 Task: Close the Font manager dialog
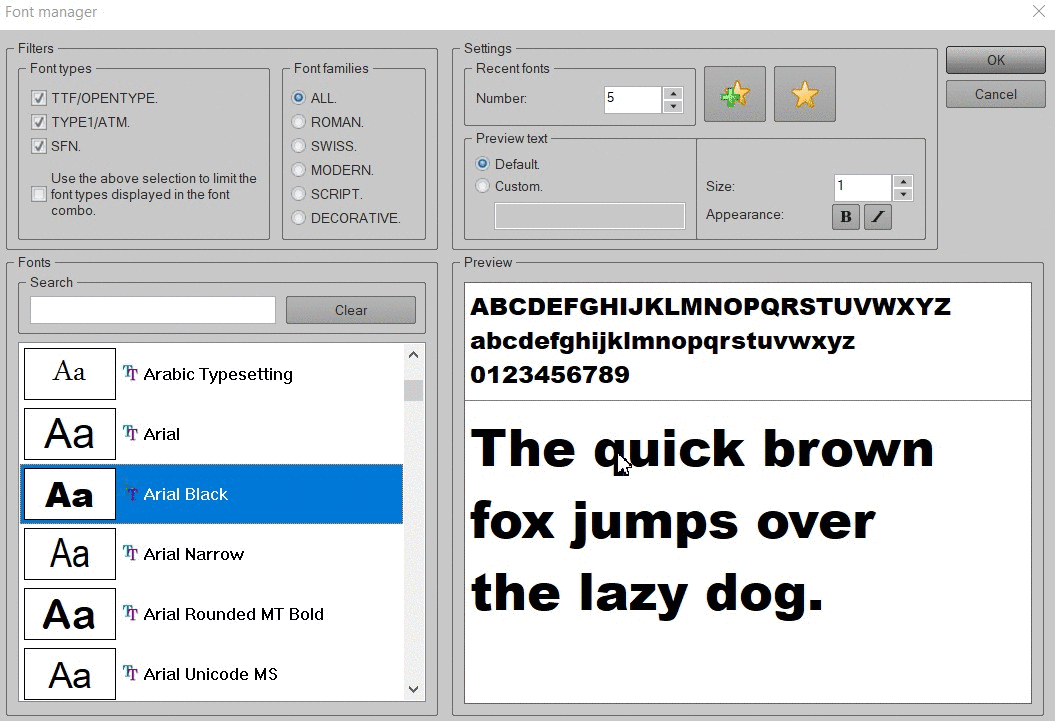(1038, 11)
